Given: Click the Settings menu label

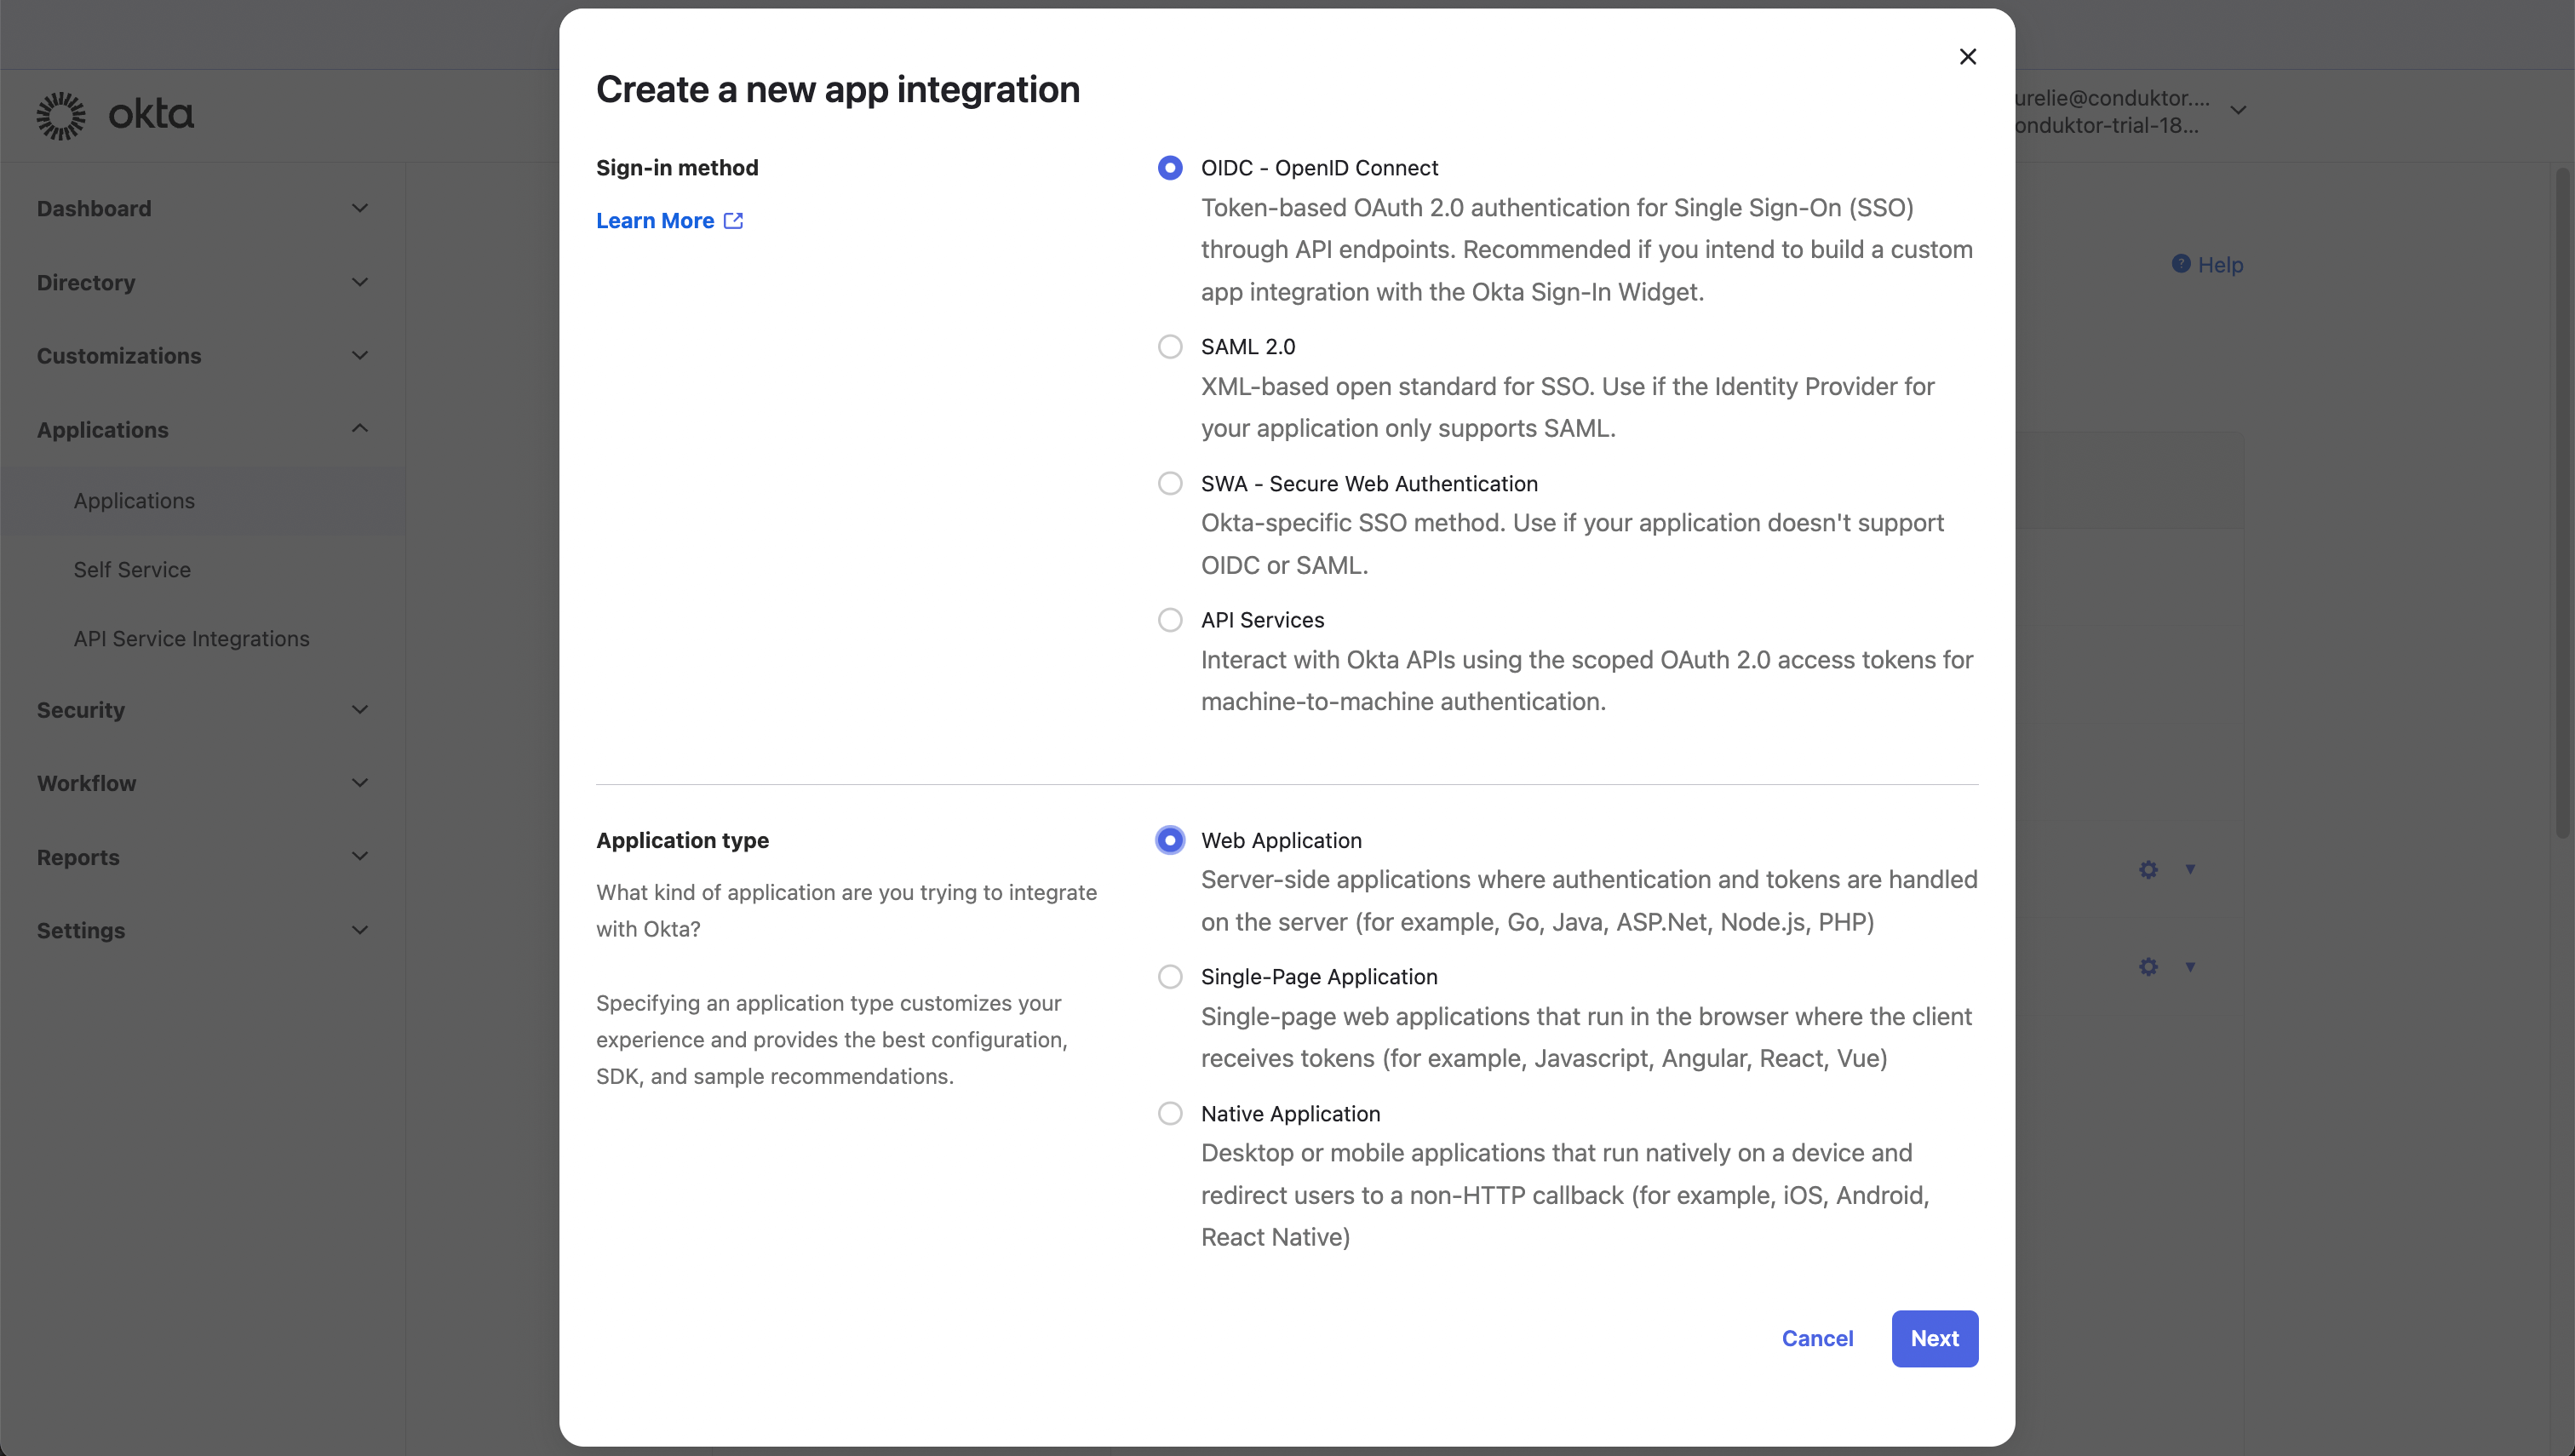Looking at the screenshot, I should pos(81,931).
